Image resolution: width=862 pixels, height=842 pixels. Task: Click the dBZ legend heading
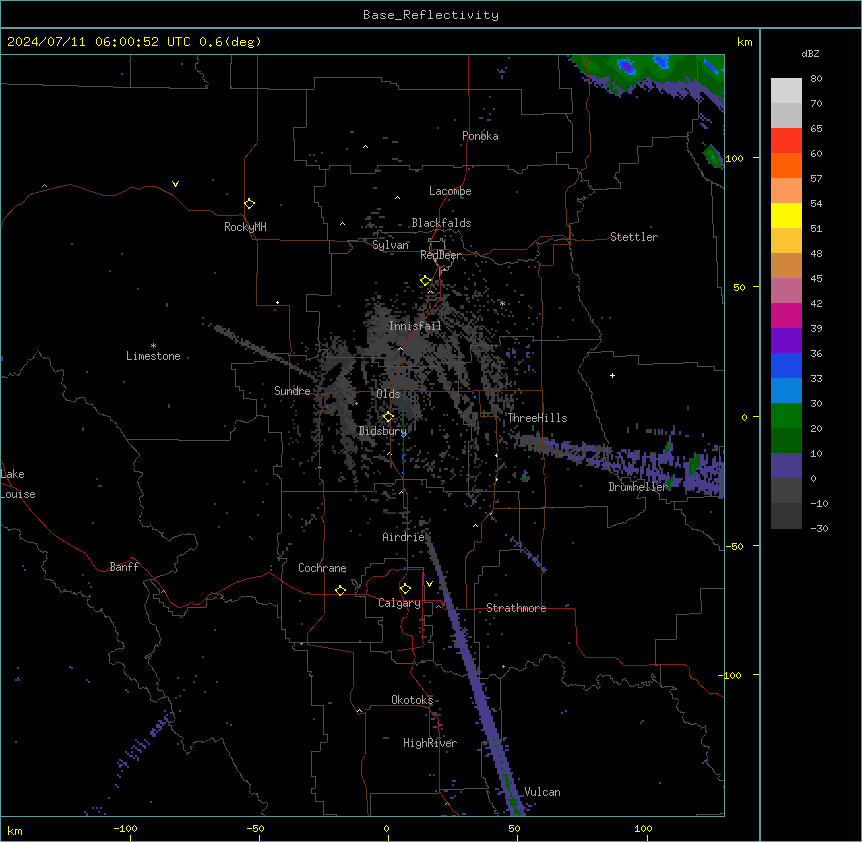click(x=810, y=53)
